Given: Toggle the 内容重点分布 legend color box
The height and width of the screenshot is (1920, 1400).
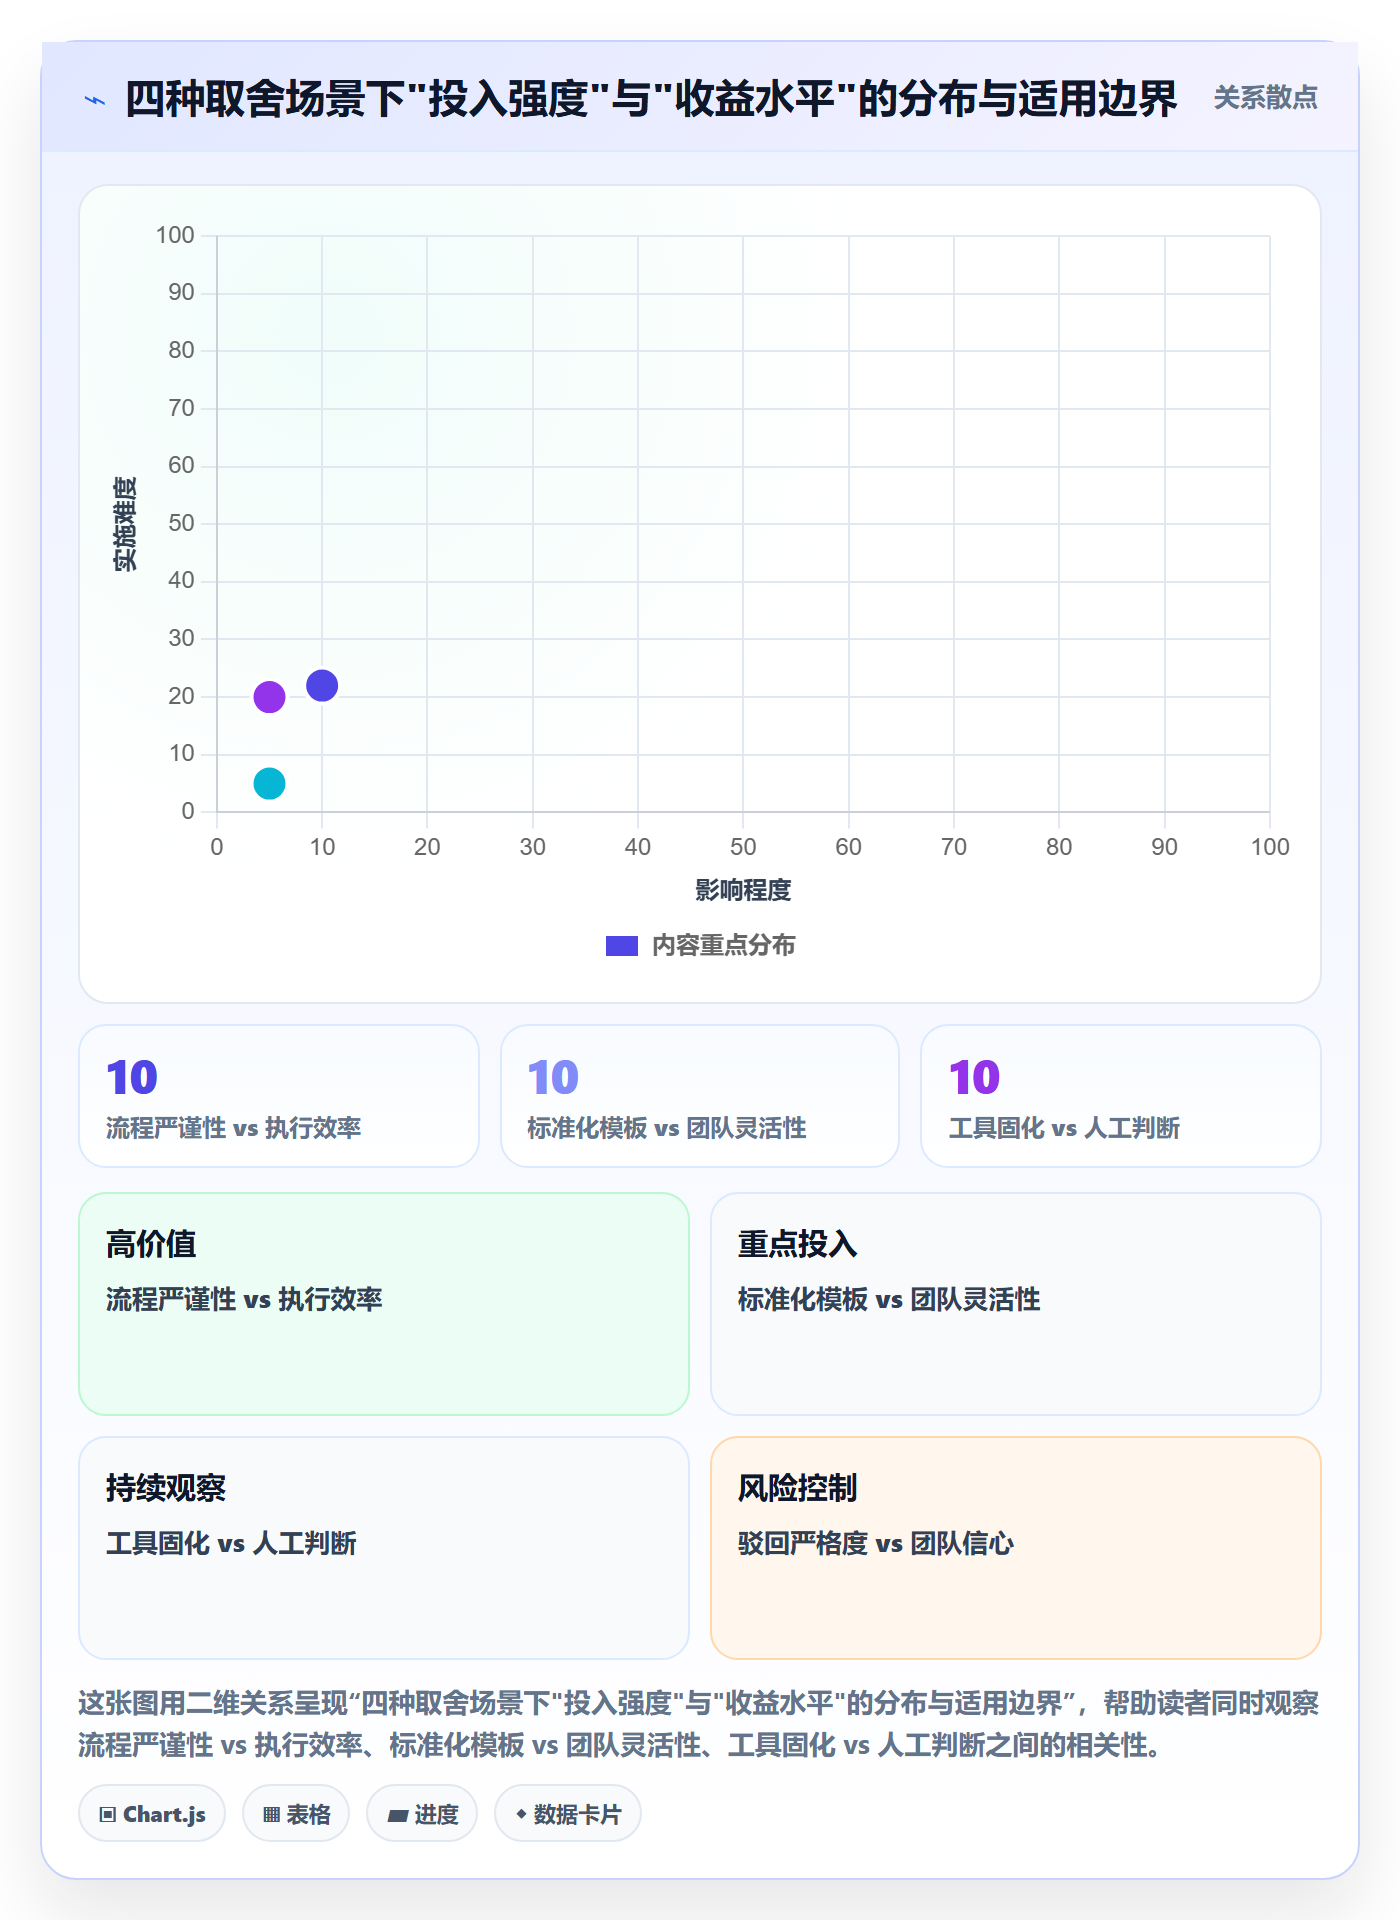Looking at the screenshot, I should (622, 946).
